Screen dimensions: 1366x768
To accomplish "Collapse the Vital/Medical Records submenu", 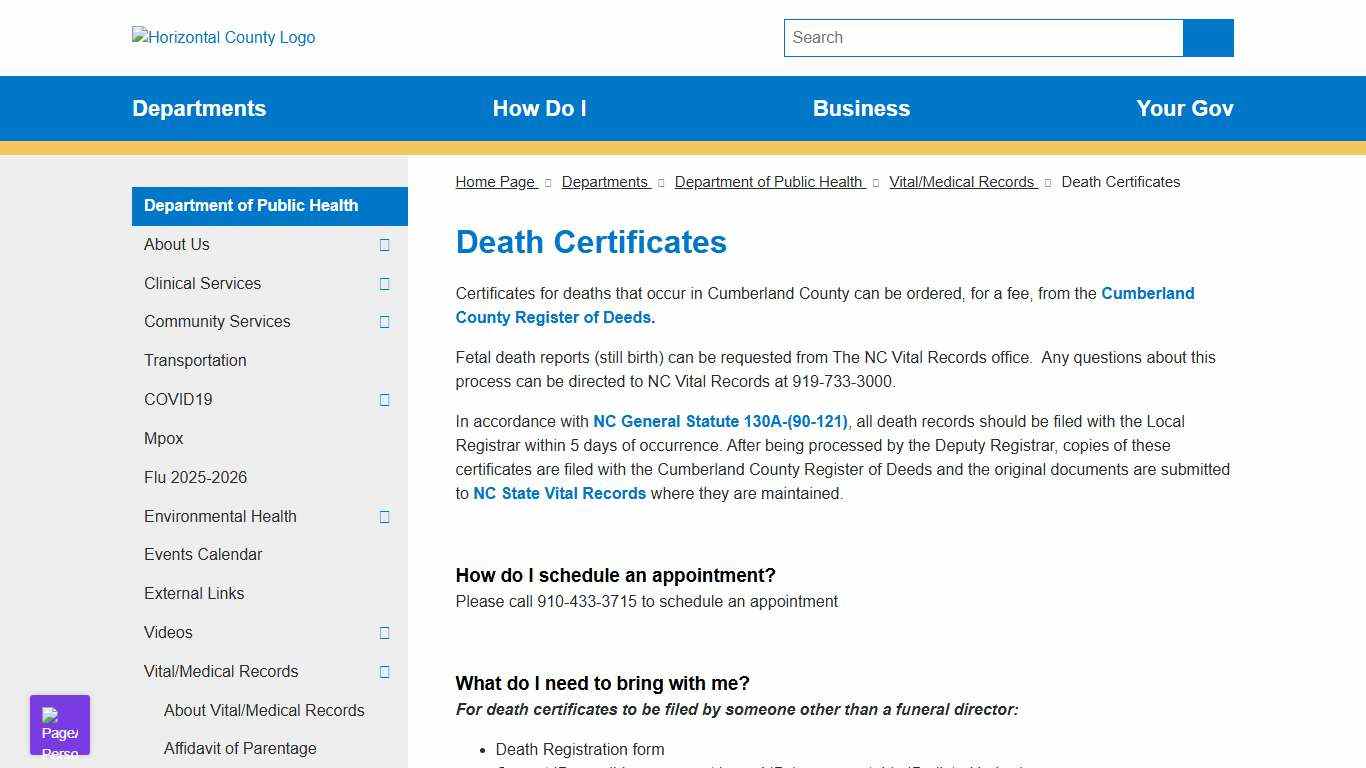I will [384, 671].
